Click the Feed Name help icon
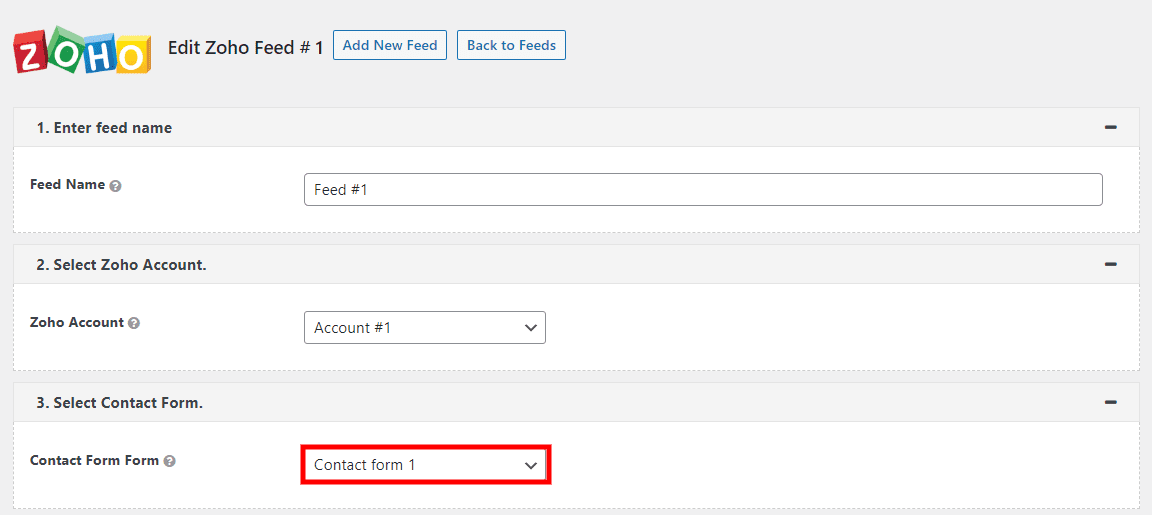The image size is (1152, 515). [x=116, y=186]
